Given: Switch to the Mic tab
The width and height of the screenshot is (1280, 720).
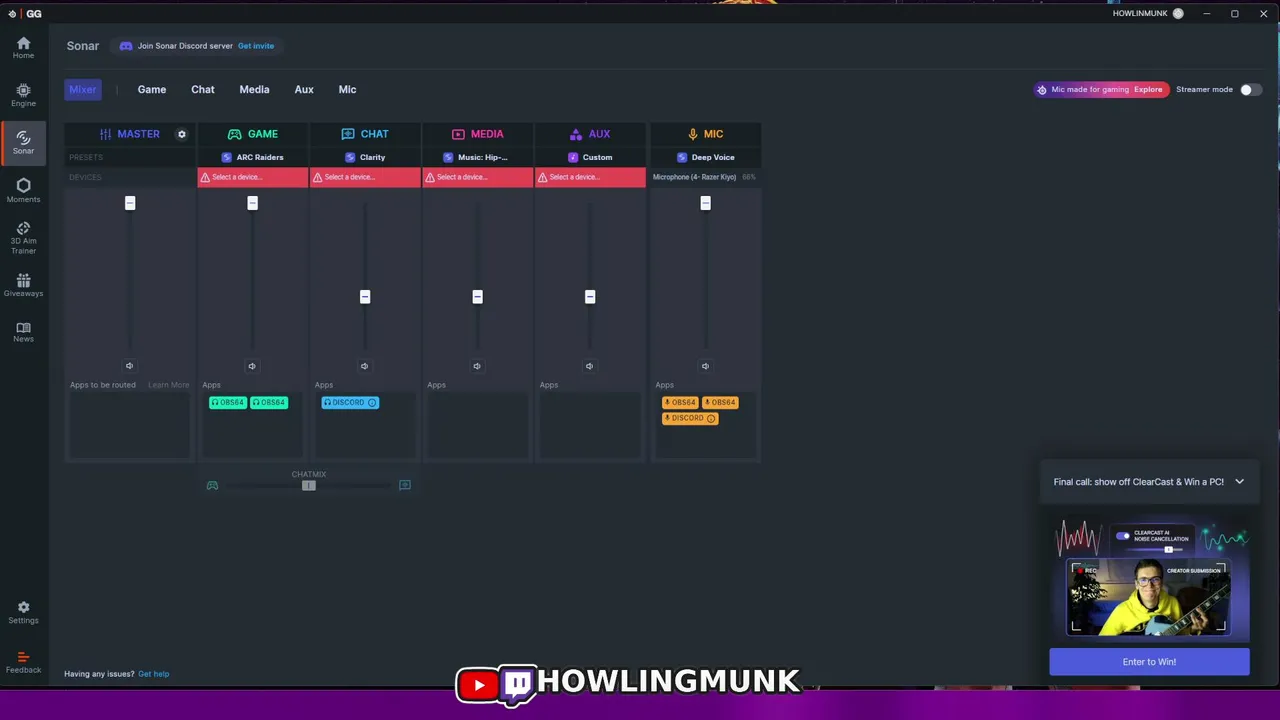Looking at the screenshot, I should (347, 89).
